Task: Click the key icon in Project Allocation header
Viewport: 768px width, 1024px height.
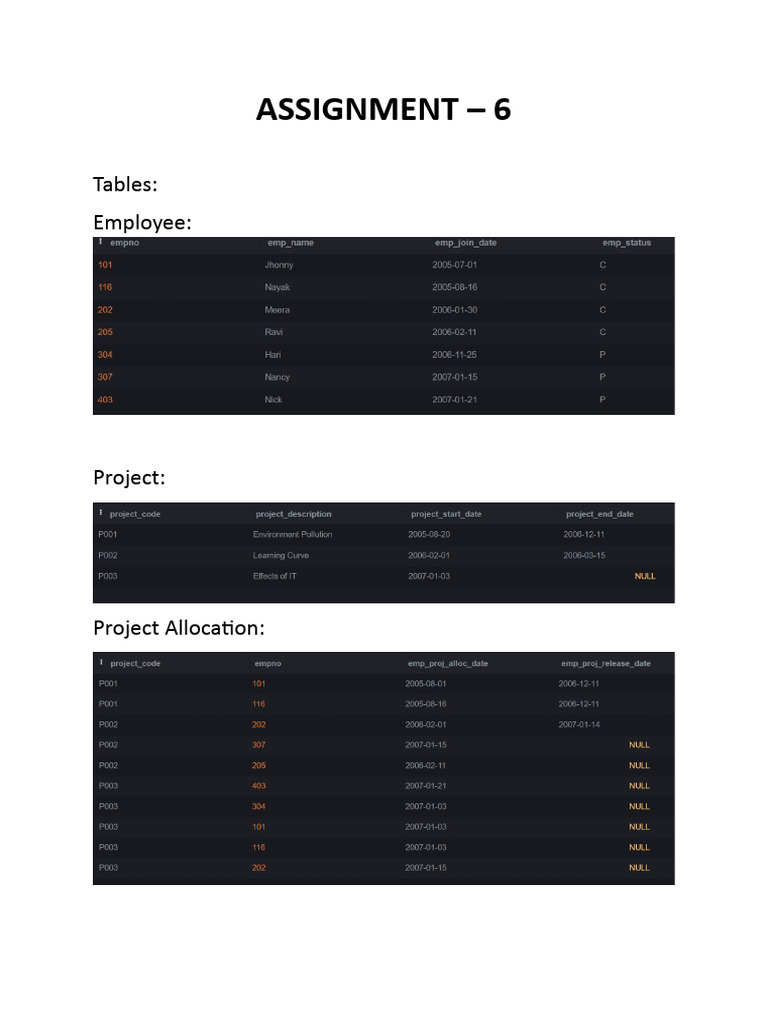Action: click(101, 662)
